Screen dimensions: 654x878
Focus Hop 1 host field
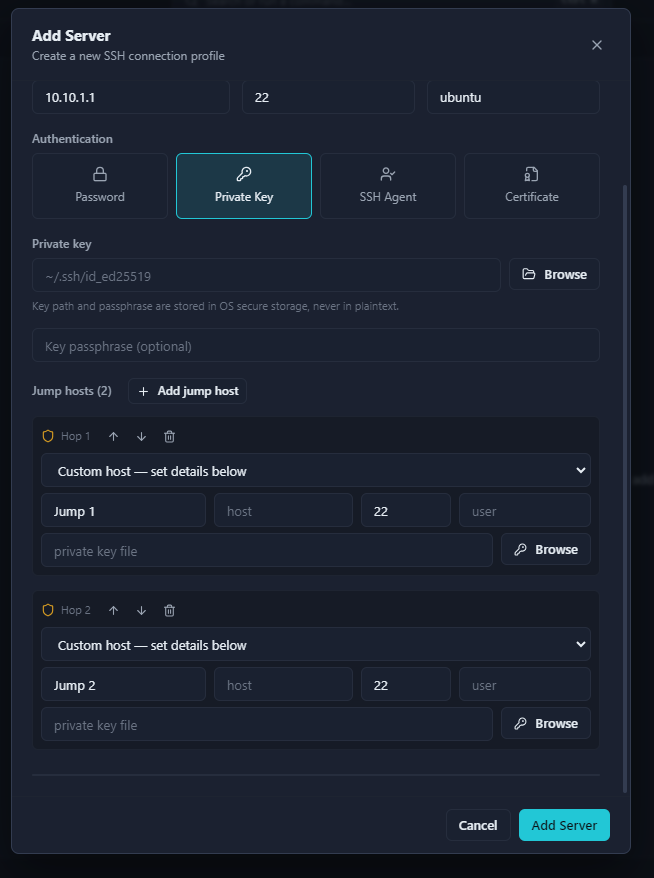283,511
